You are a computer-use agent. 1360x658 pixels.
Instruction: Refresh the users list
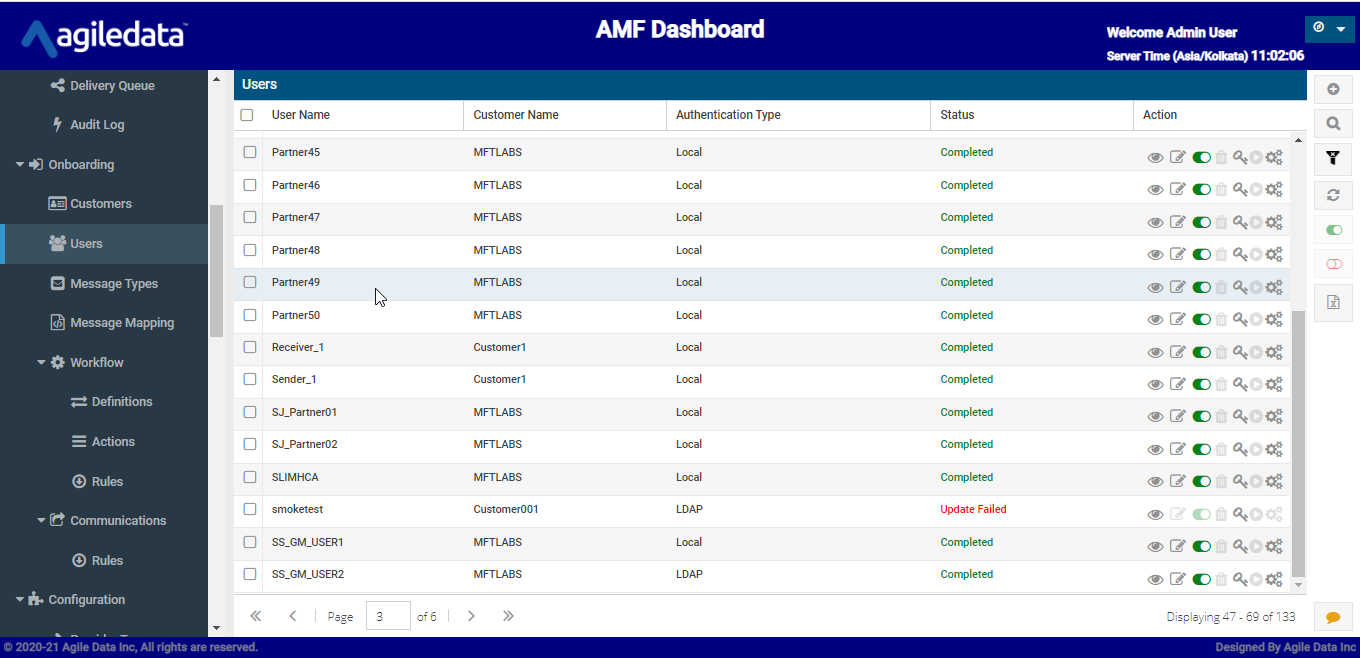coord(1332,195)
